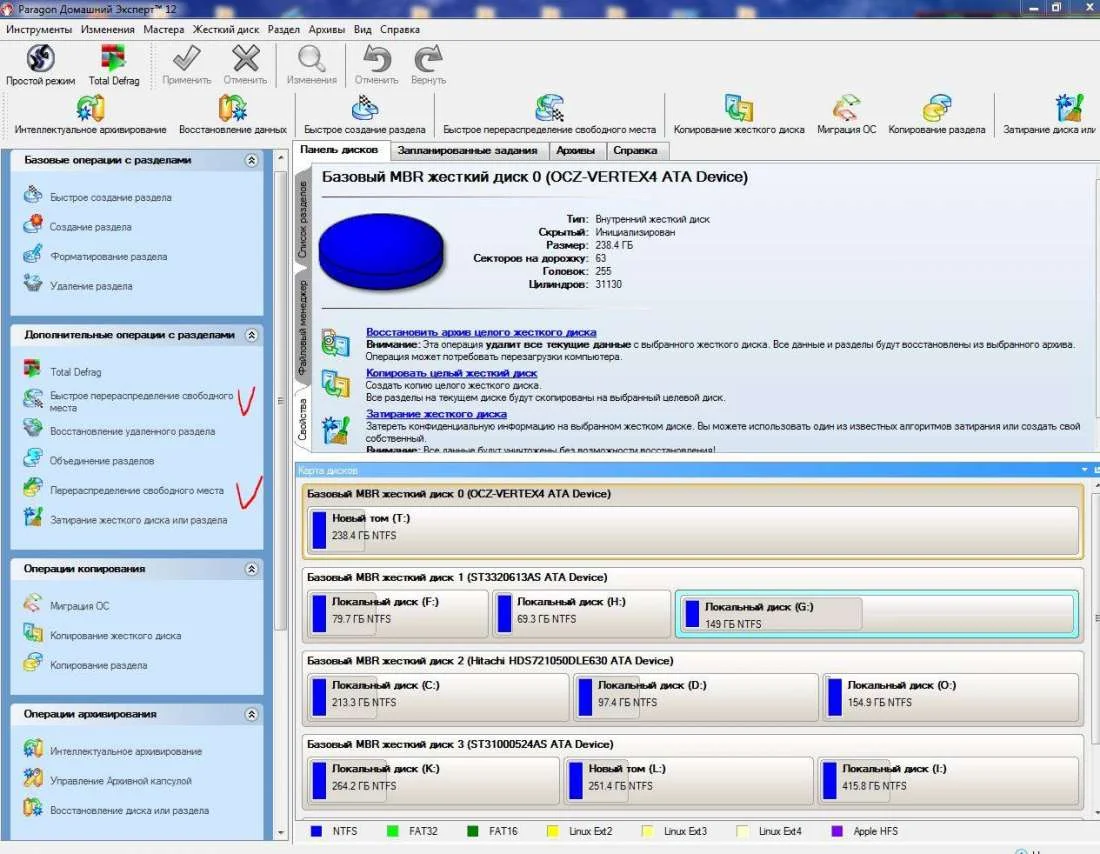Collapse the Операции копирования section
This screenshot has height=854, width=1100.
click(251, 569)
